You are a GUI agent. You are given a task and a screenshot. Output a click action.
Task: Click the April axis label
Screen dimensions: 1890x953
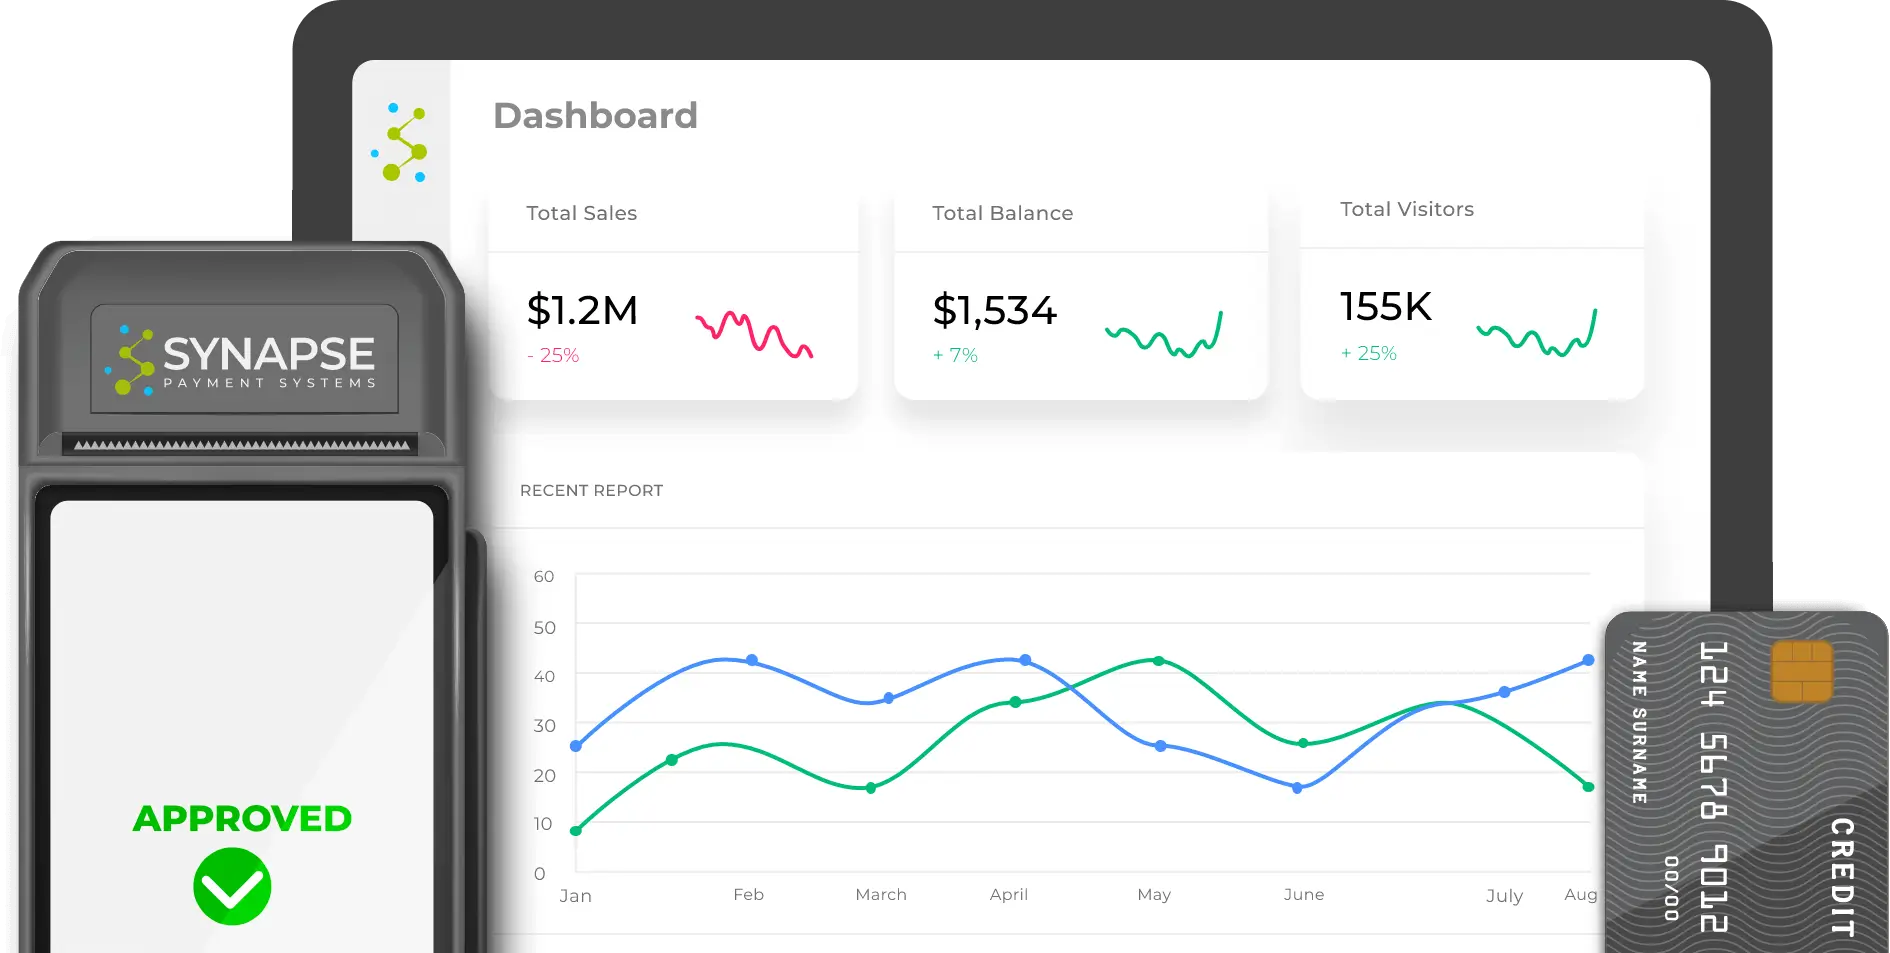coord(1009,894)
